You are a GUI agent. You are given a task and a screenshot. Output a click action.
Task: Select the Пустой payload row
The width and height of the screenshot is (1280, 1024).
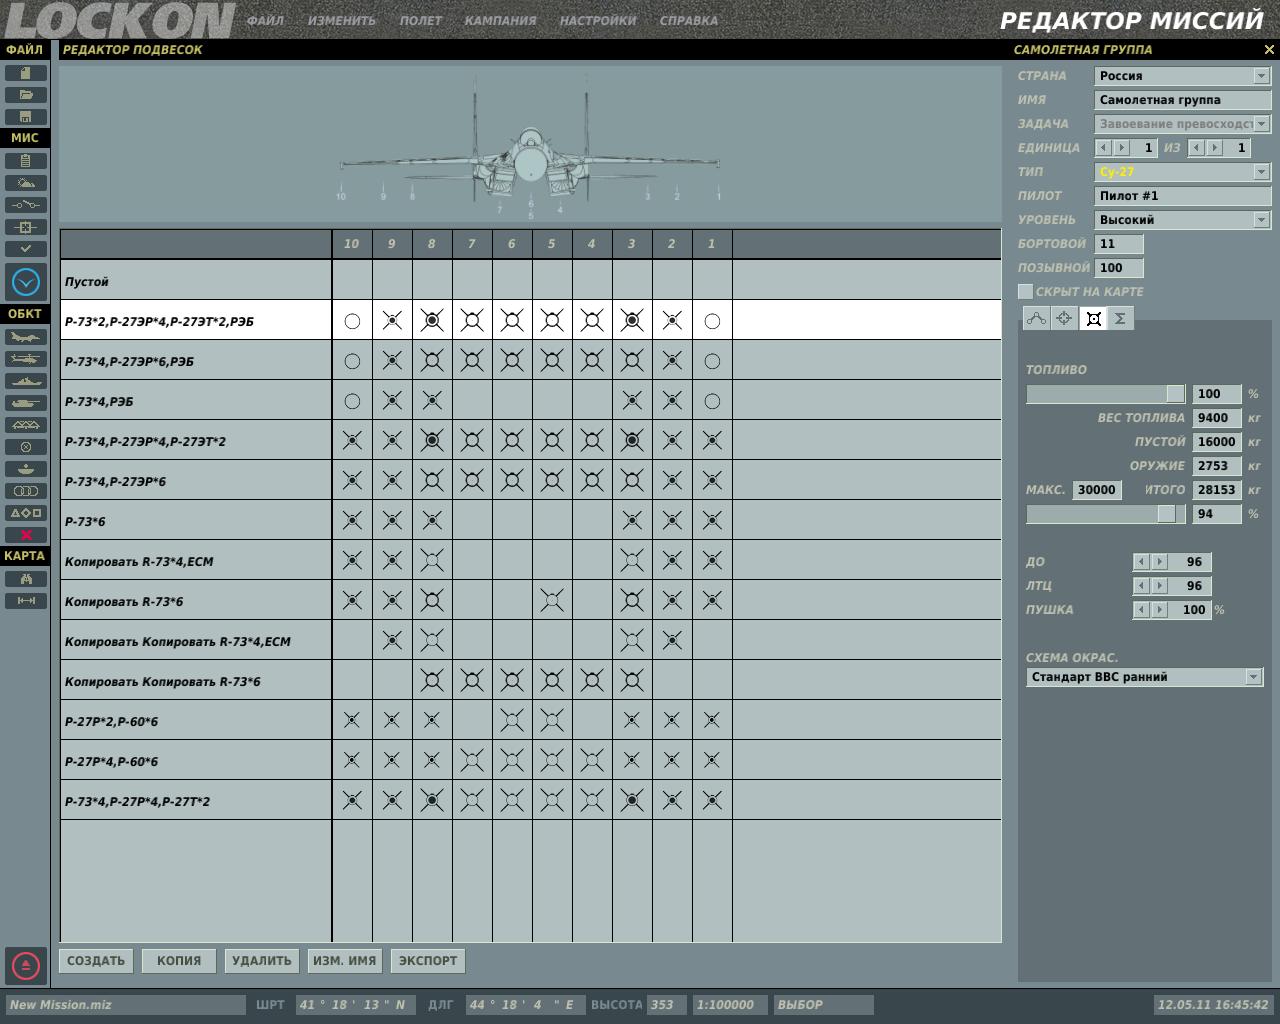[531, 281]
